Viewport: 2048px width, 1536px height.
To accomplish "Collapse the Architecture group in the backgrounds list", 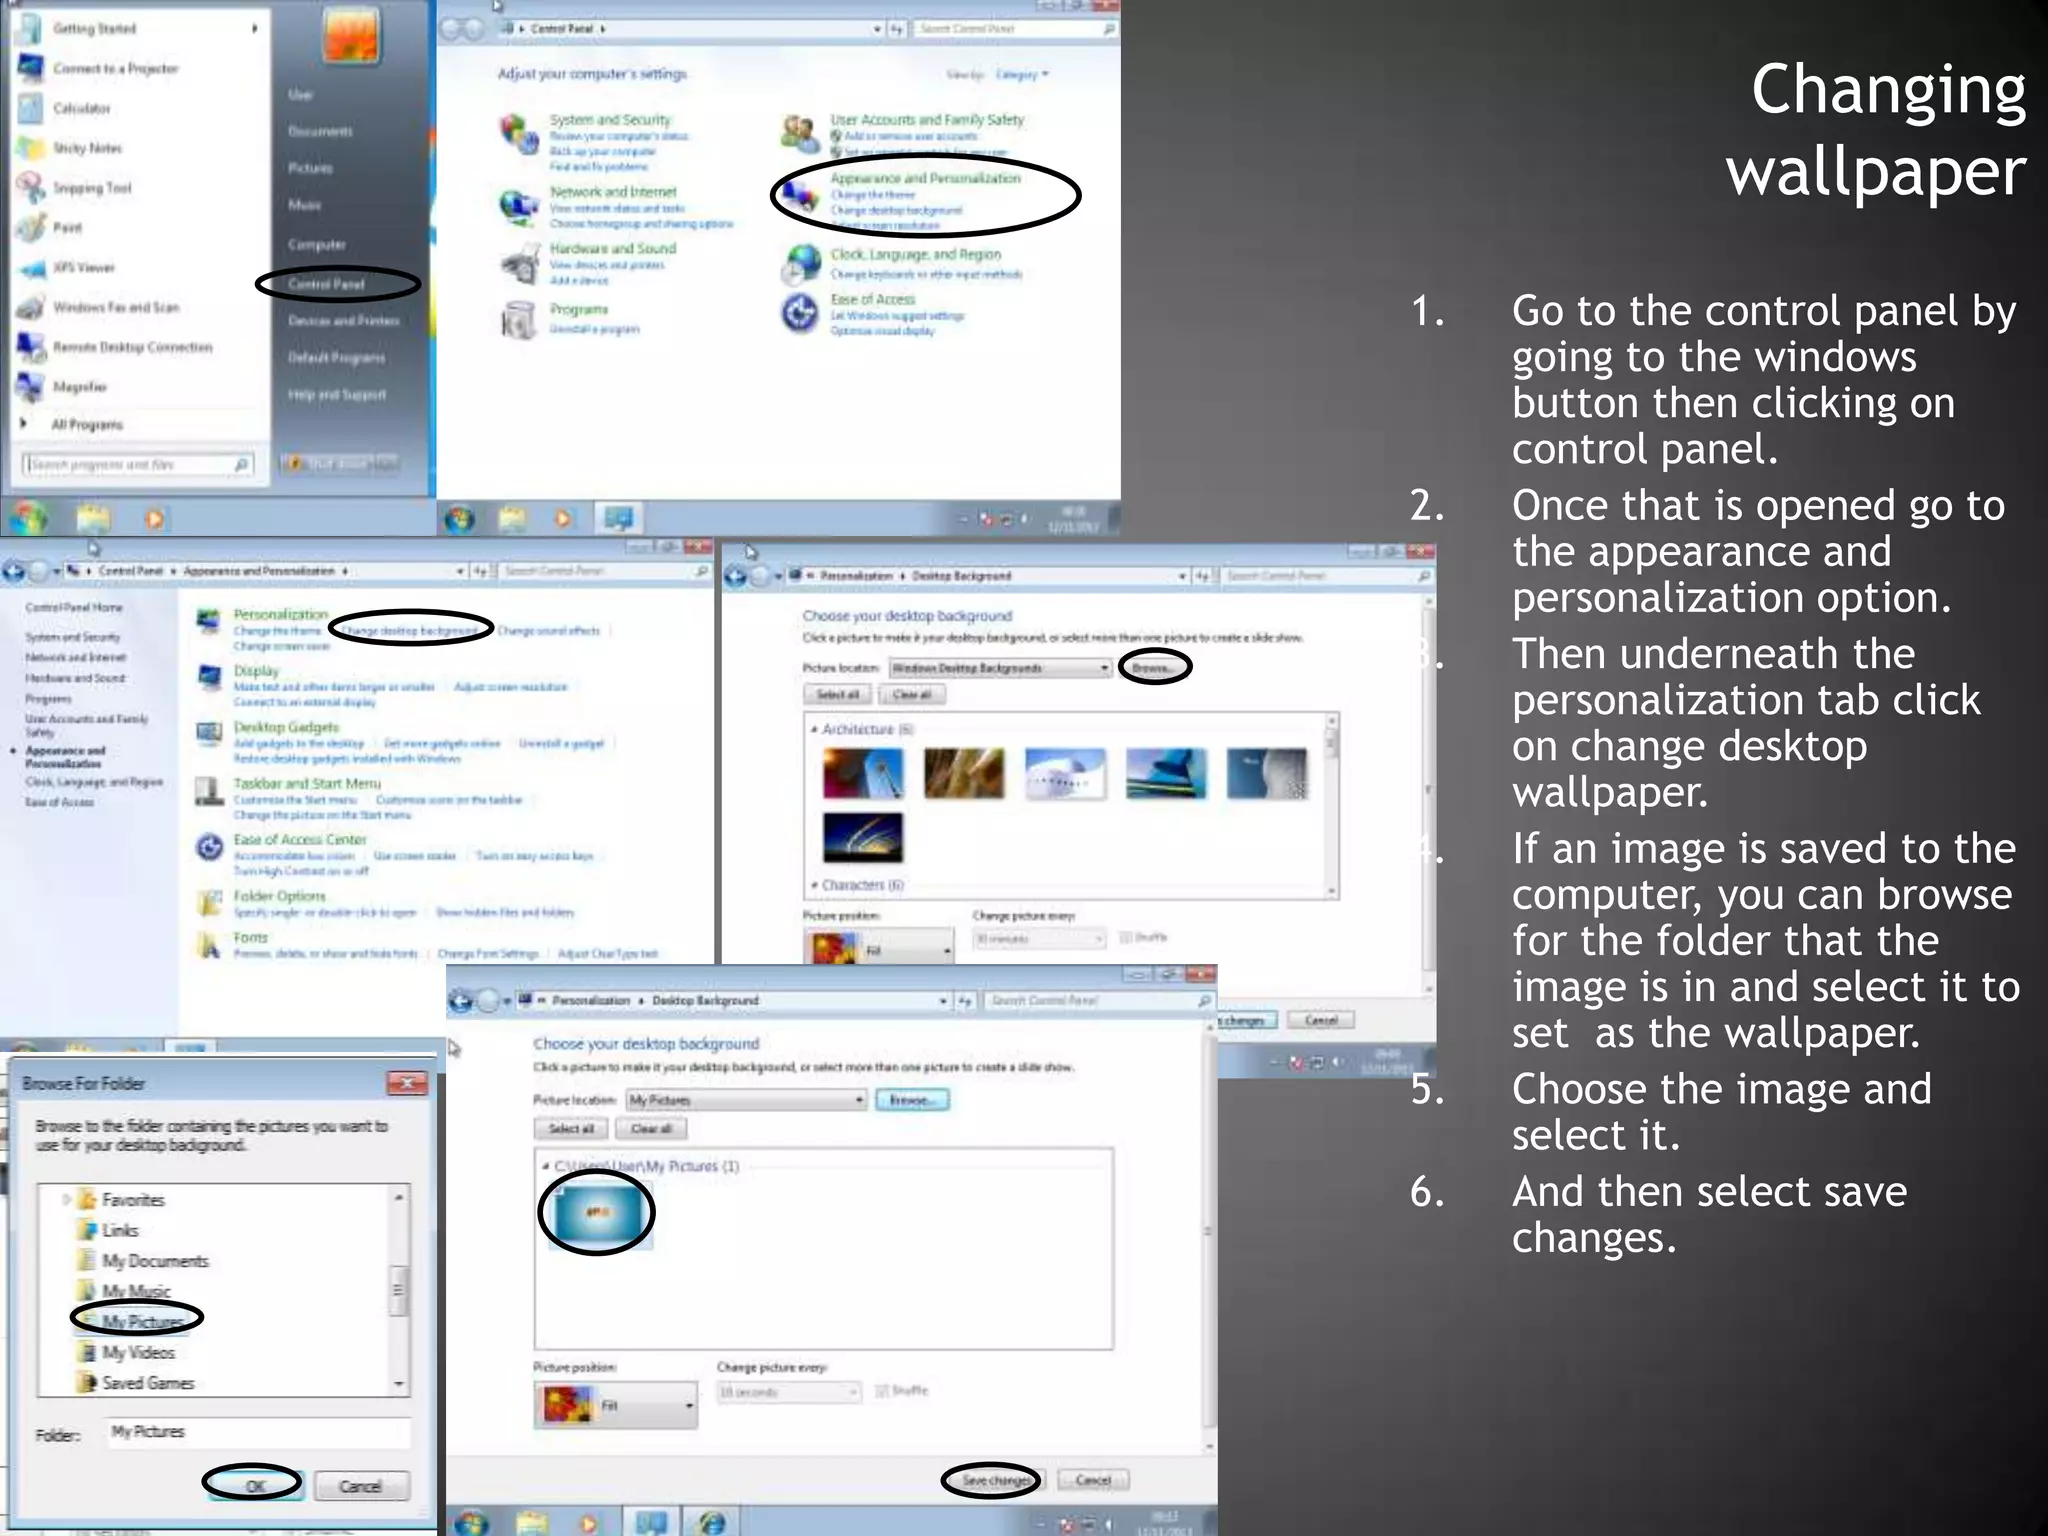I will 814,729.
